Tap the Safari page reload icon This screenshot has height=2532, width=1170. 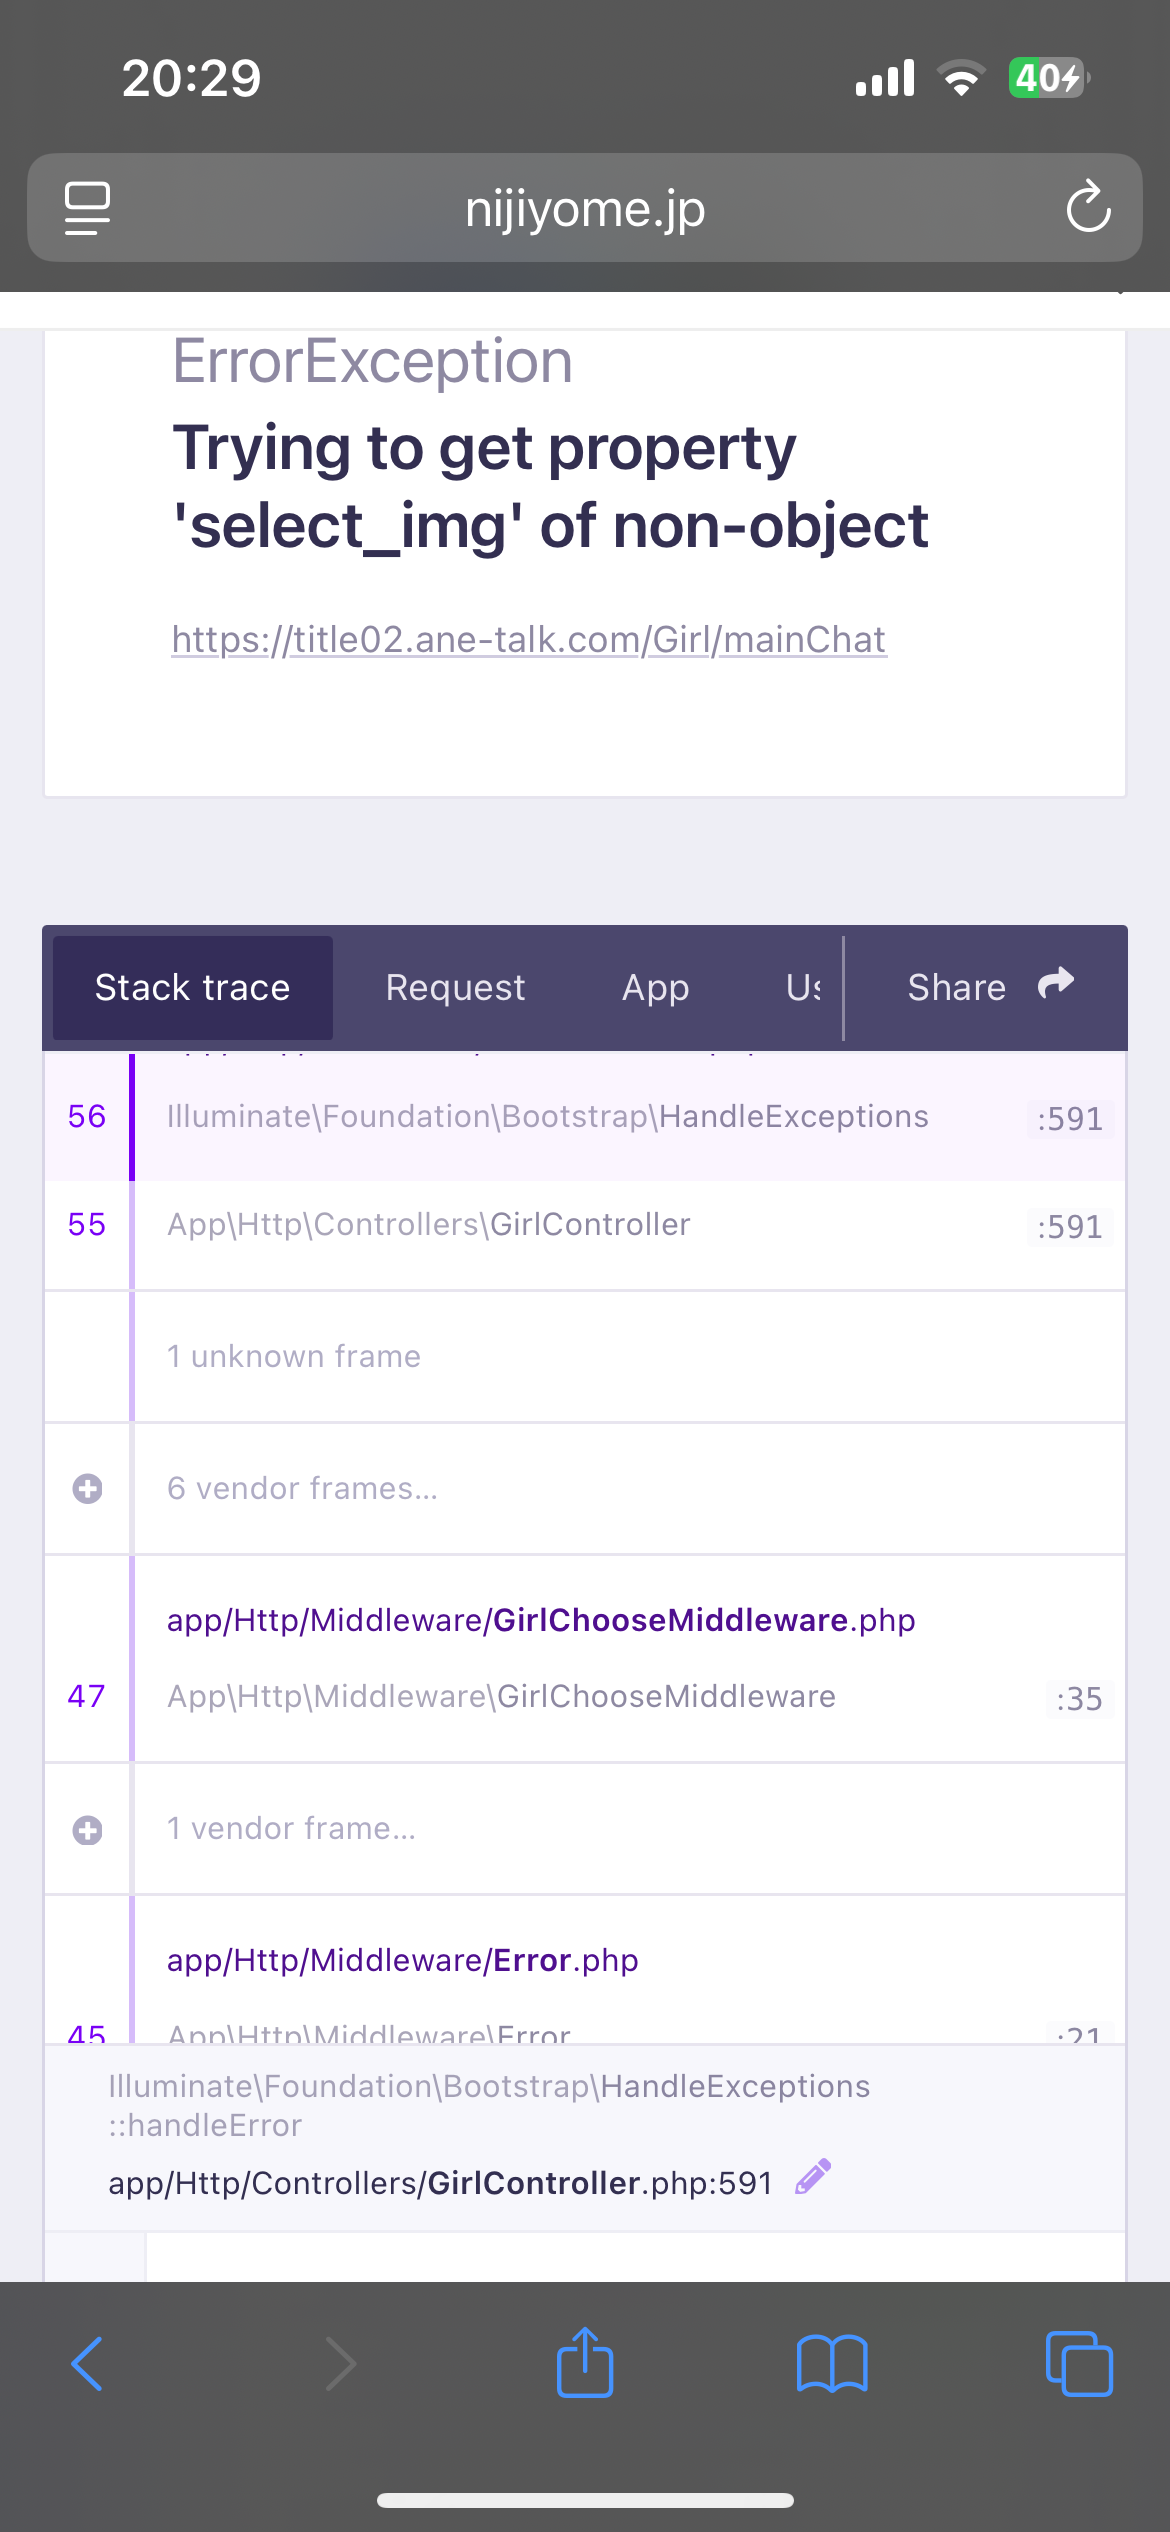pyautogui.click(x=1088, y=208)
